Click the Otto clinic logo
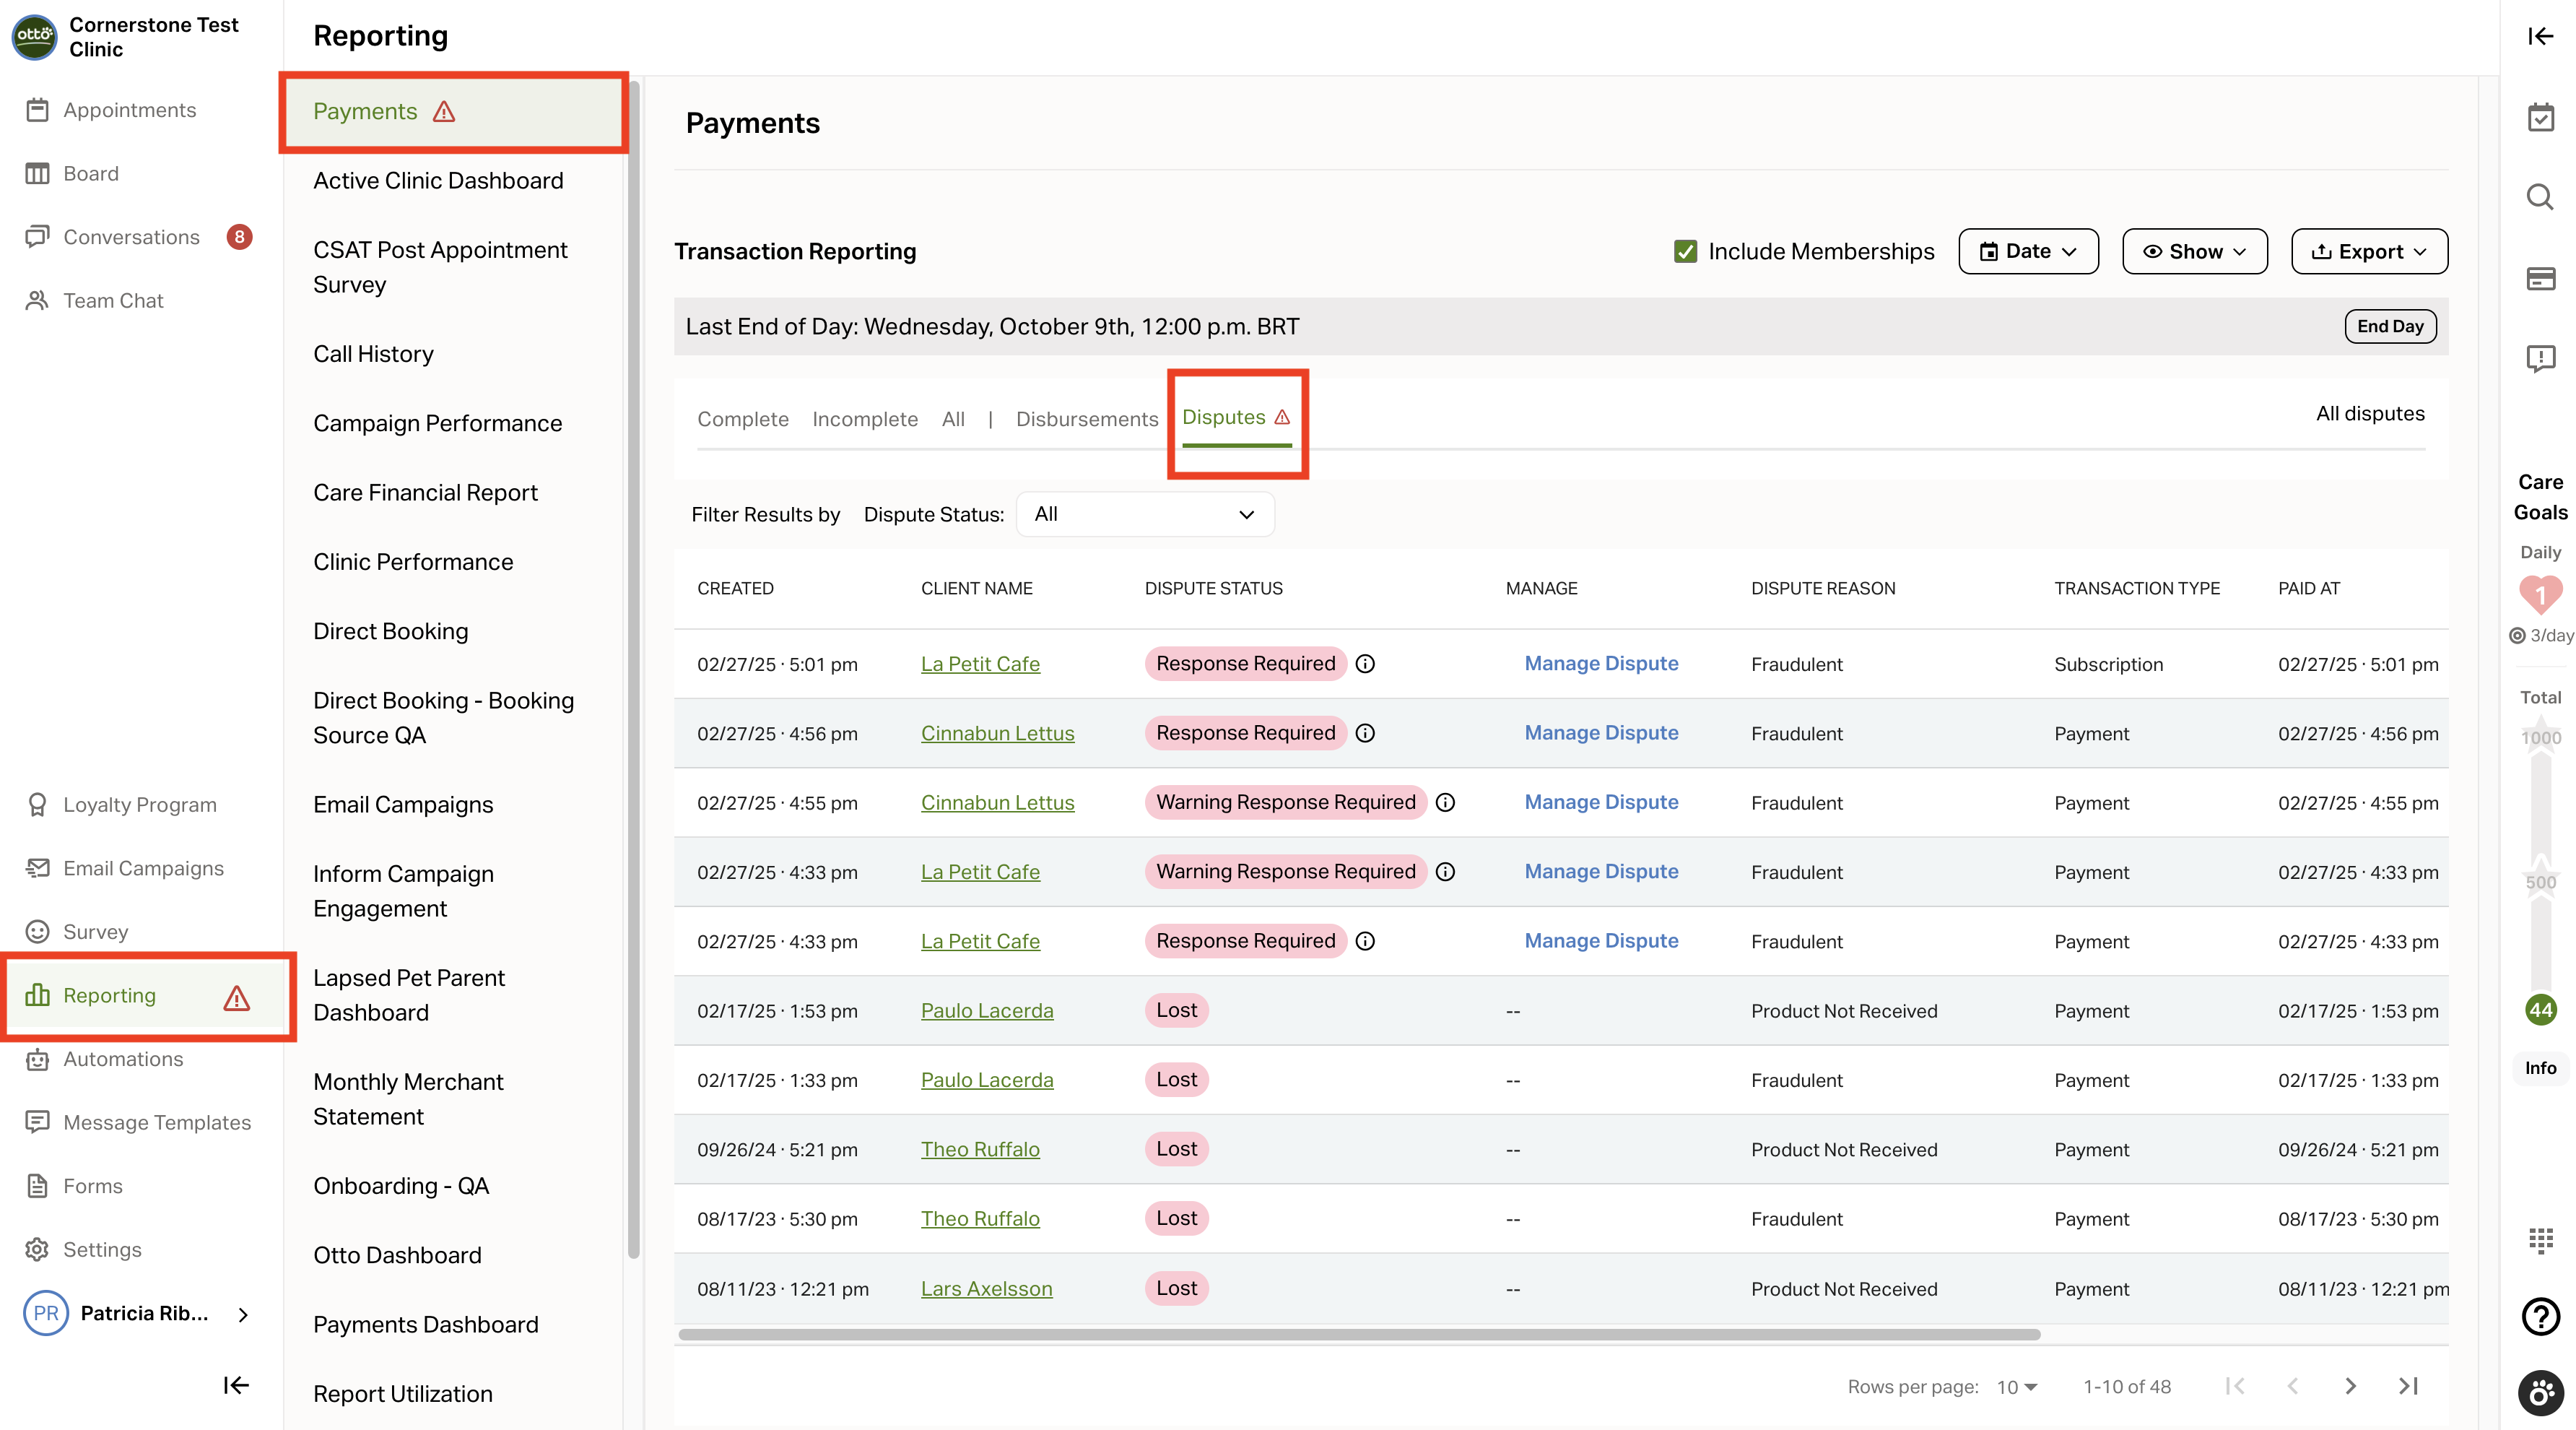The width and height of the screenshot is (2576, 1430). [35, 37]
